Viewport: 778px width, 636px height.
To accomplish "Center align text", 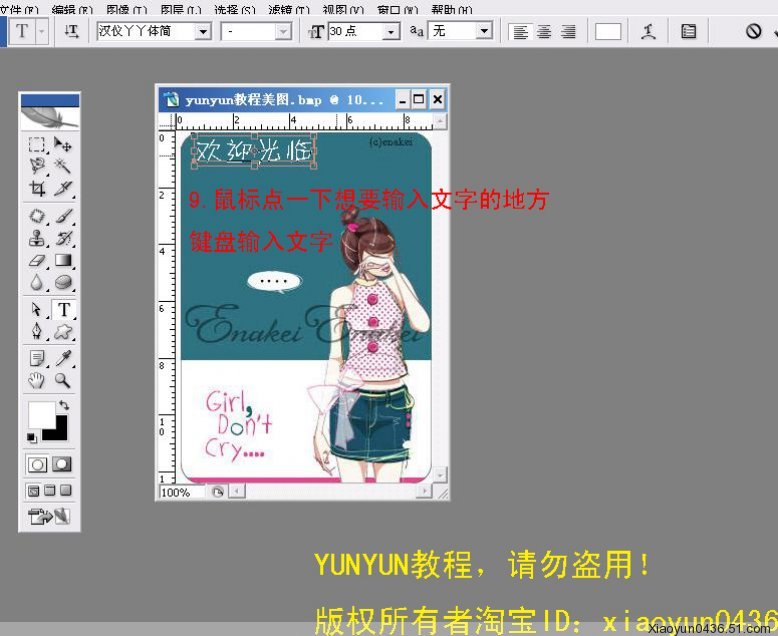I will pos(544,32).
